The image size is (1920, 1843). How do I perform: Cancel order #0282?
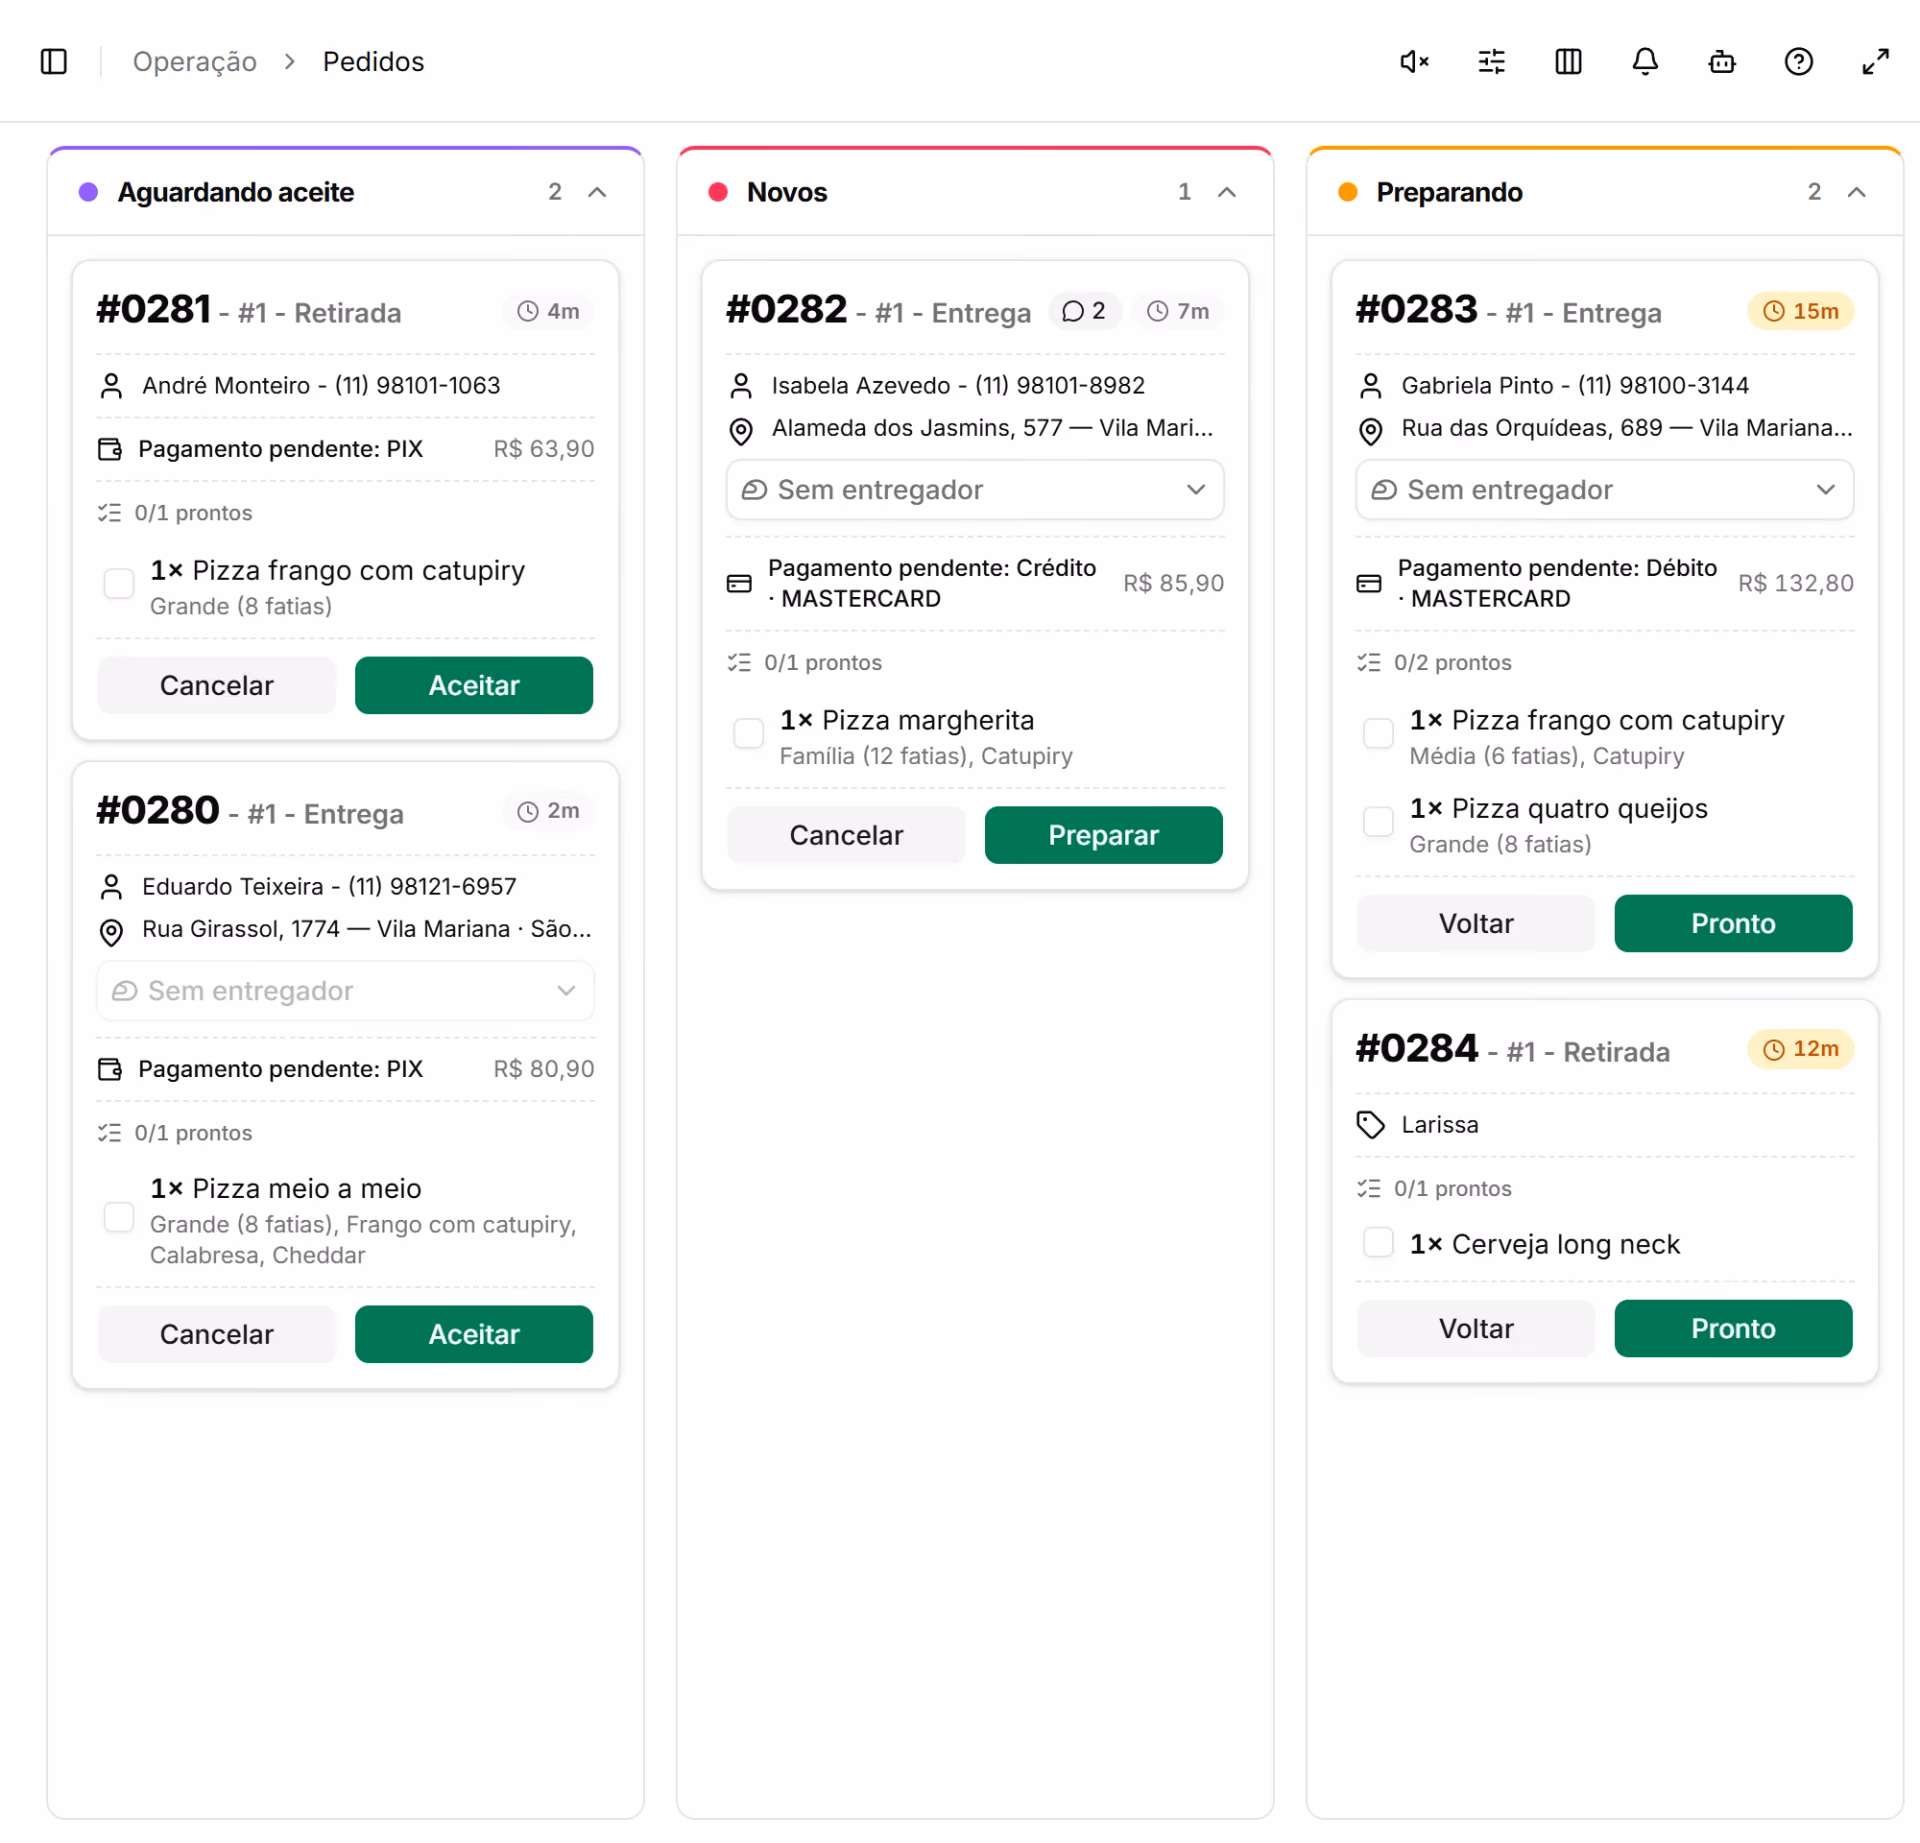click(x=846, y=835)
